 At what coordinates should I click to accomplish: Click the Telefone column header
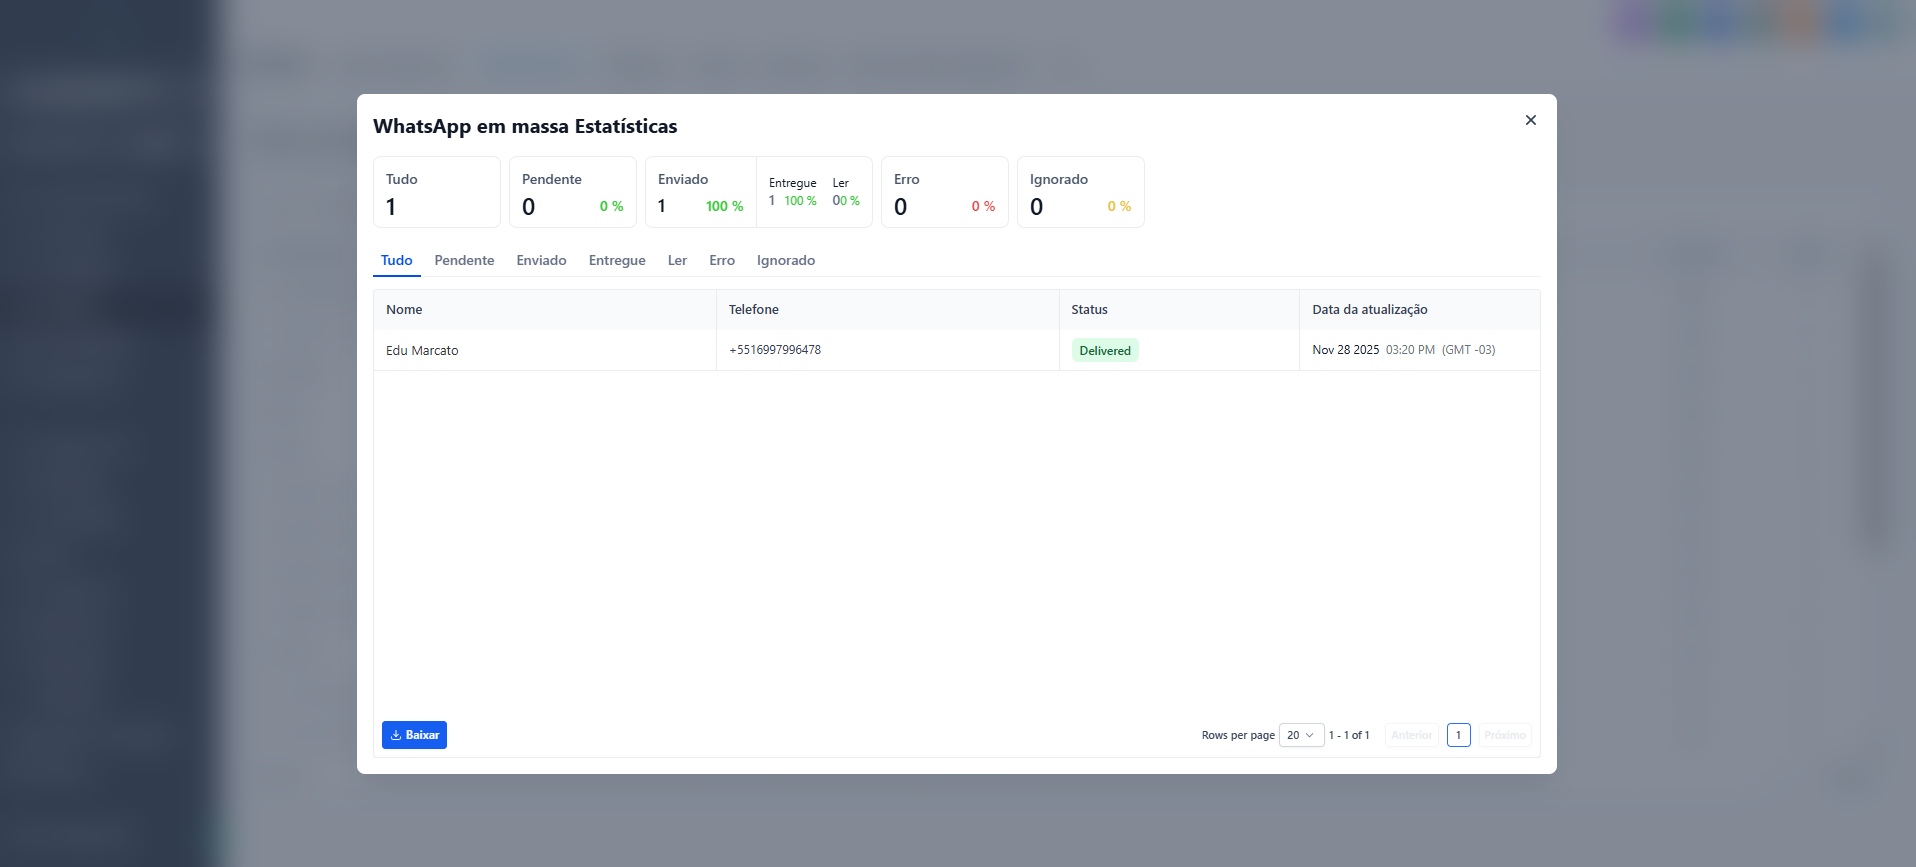point(888,310)
